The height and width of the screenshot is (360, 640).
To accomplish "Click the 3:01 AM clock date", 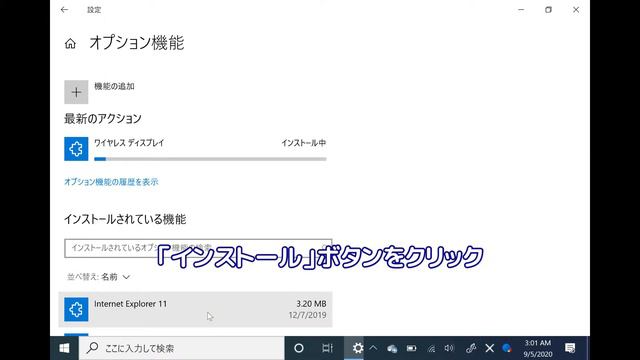I will pyautogui.click(x=538, y=349).
